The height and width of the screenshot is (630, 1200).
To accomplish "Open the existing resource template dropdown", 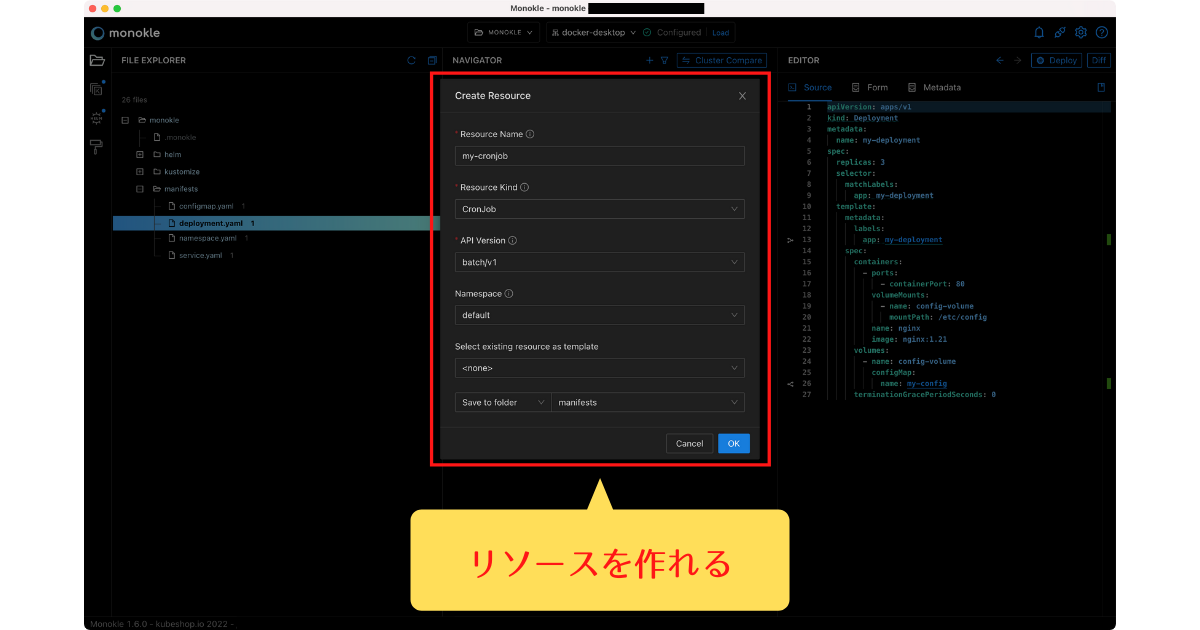I will coord(599,368).
